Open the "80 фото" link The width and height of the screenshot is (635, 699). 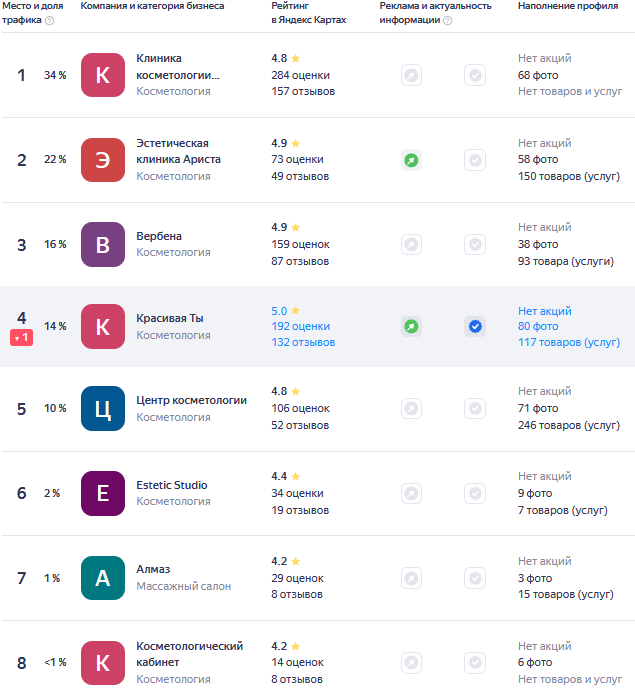pyautogui.click(x=538, y=326)
